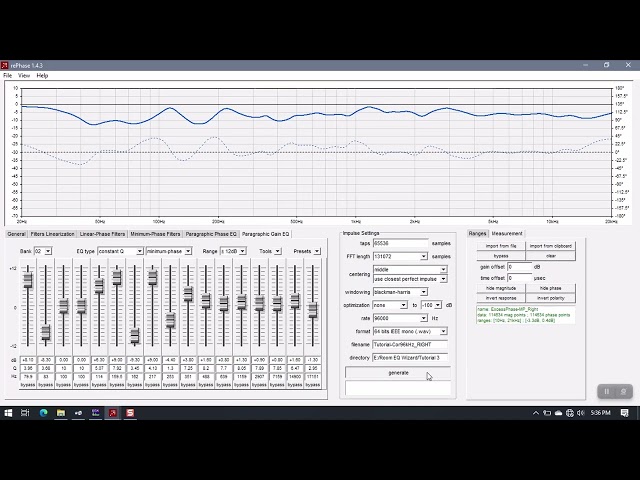Toggle bypass for the 17101 Hz band
The height and width of the screenshot is (480, 640).
click(313, 385)
